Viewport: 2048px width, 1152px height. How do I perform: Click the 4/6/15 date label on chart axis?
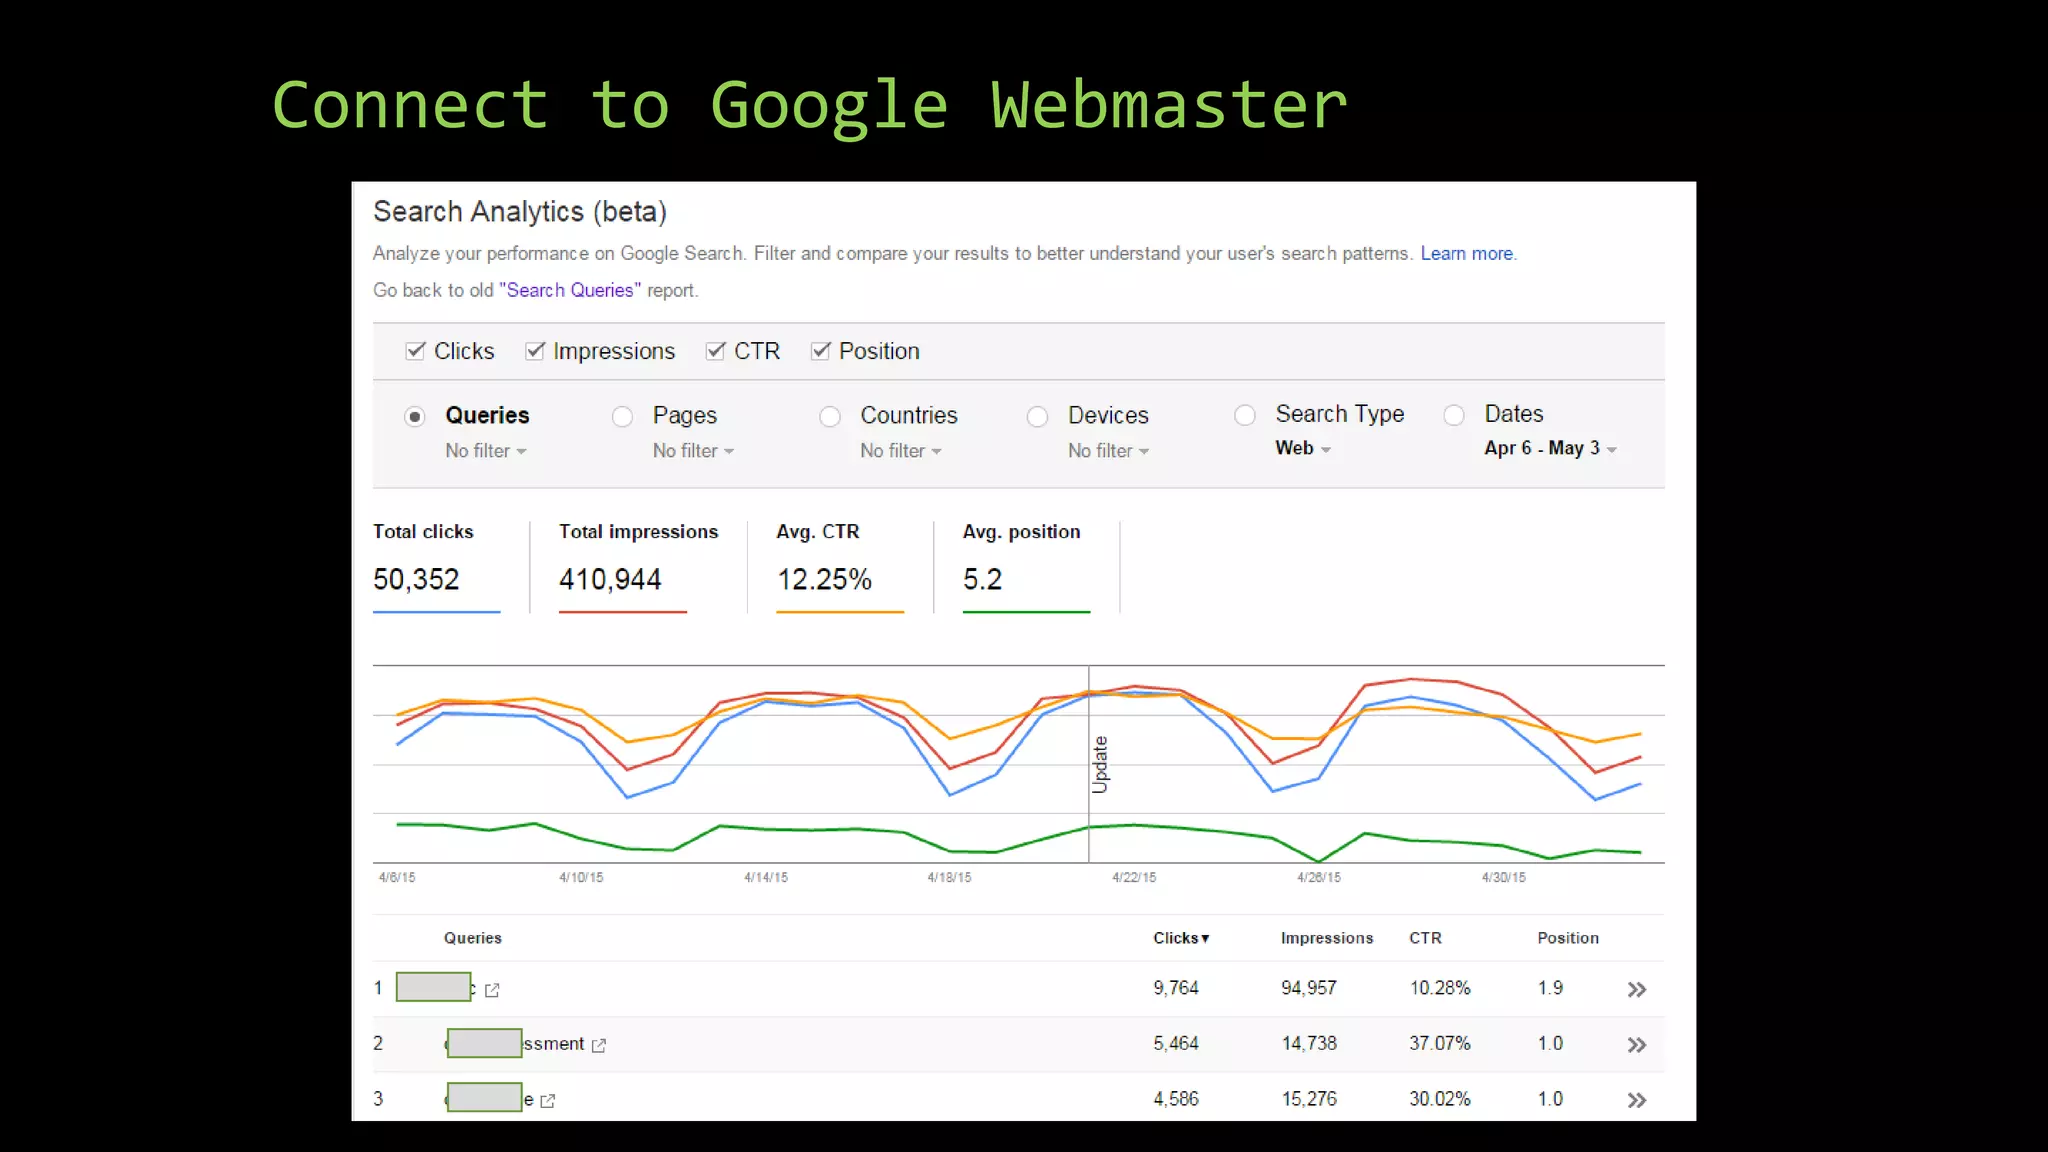click(397, 878)
